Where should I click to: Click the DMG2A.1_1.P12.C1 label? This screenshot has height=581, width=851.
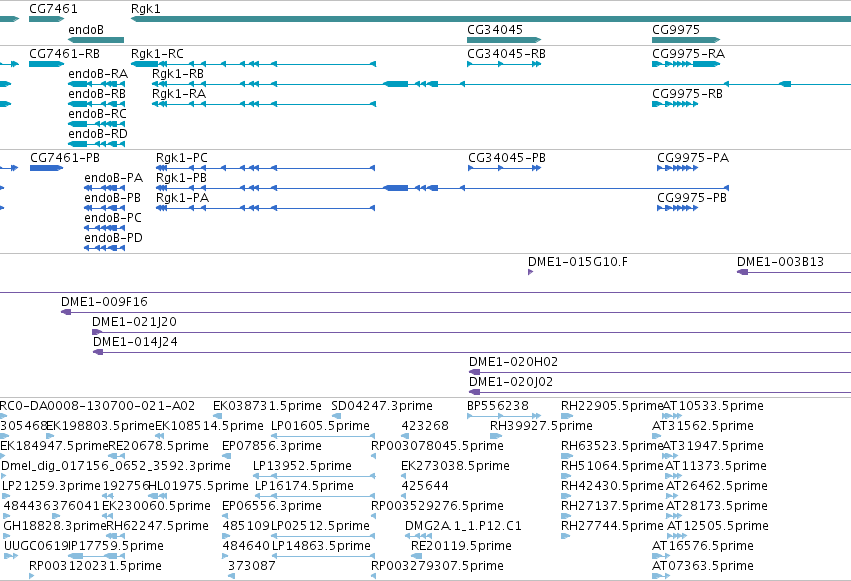[463, 526]
